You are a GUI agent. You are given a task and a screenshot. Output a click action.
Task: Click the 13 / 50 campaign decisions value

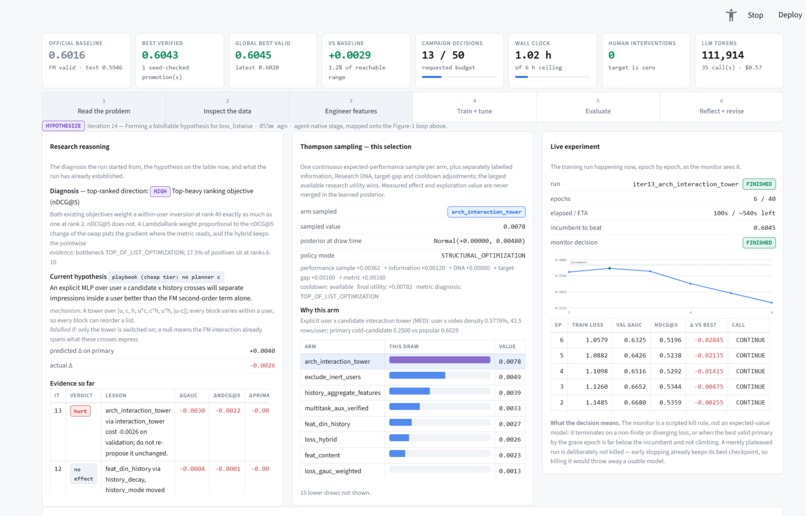pos(443,55)
